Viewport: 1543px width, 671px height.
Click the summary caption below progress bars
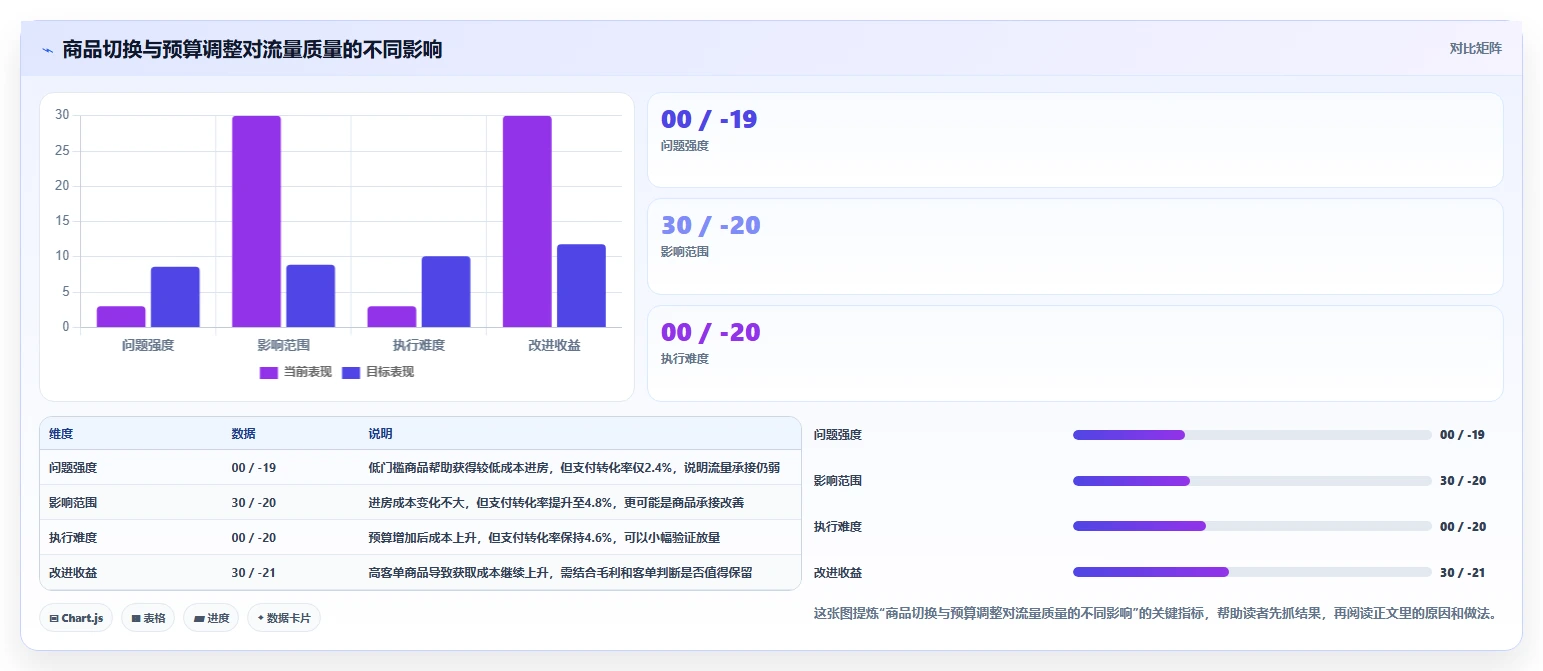click(x=1156, y=613)
